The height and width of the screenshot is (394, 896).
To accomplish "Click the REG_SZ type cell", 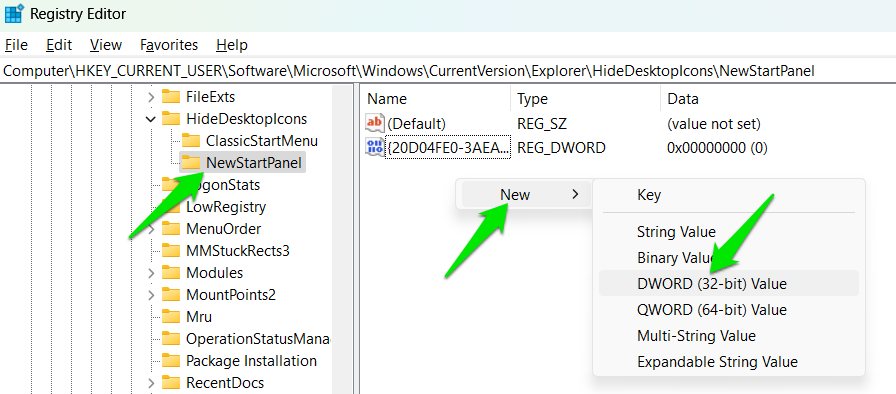I will point(542,124).
